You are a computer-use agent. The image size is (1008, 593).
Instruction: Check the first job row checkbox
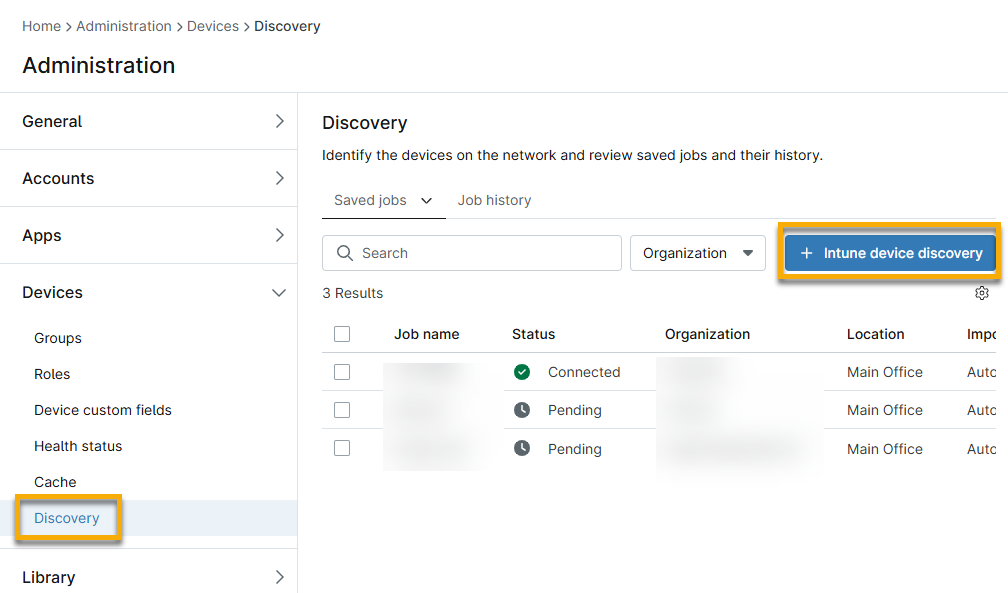coord(341,371)
